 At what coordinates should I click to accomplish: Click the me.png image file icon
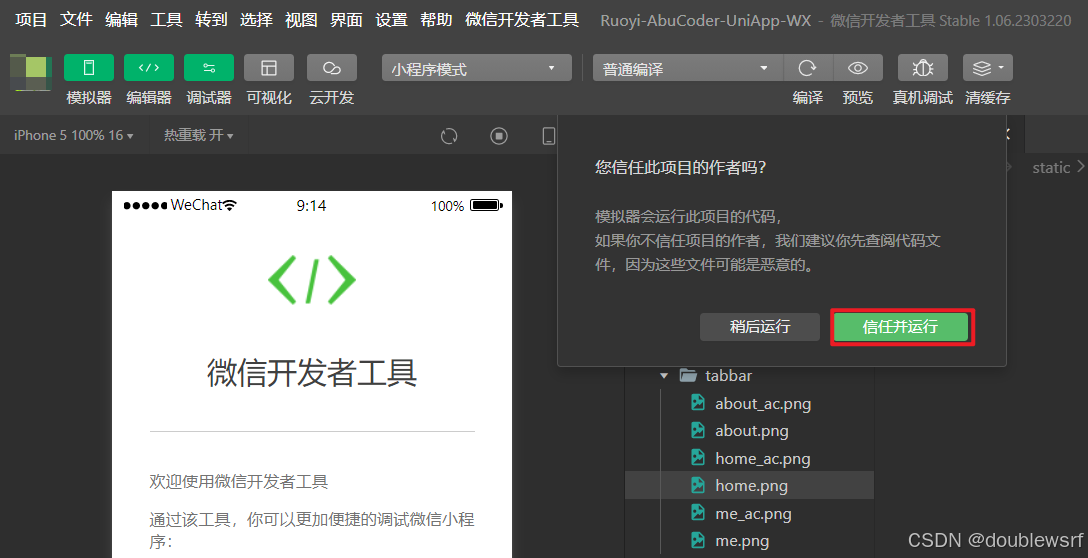(698, 540)
